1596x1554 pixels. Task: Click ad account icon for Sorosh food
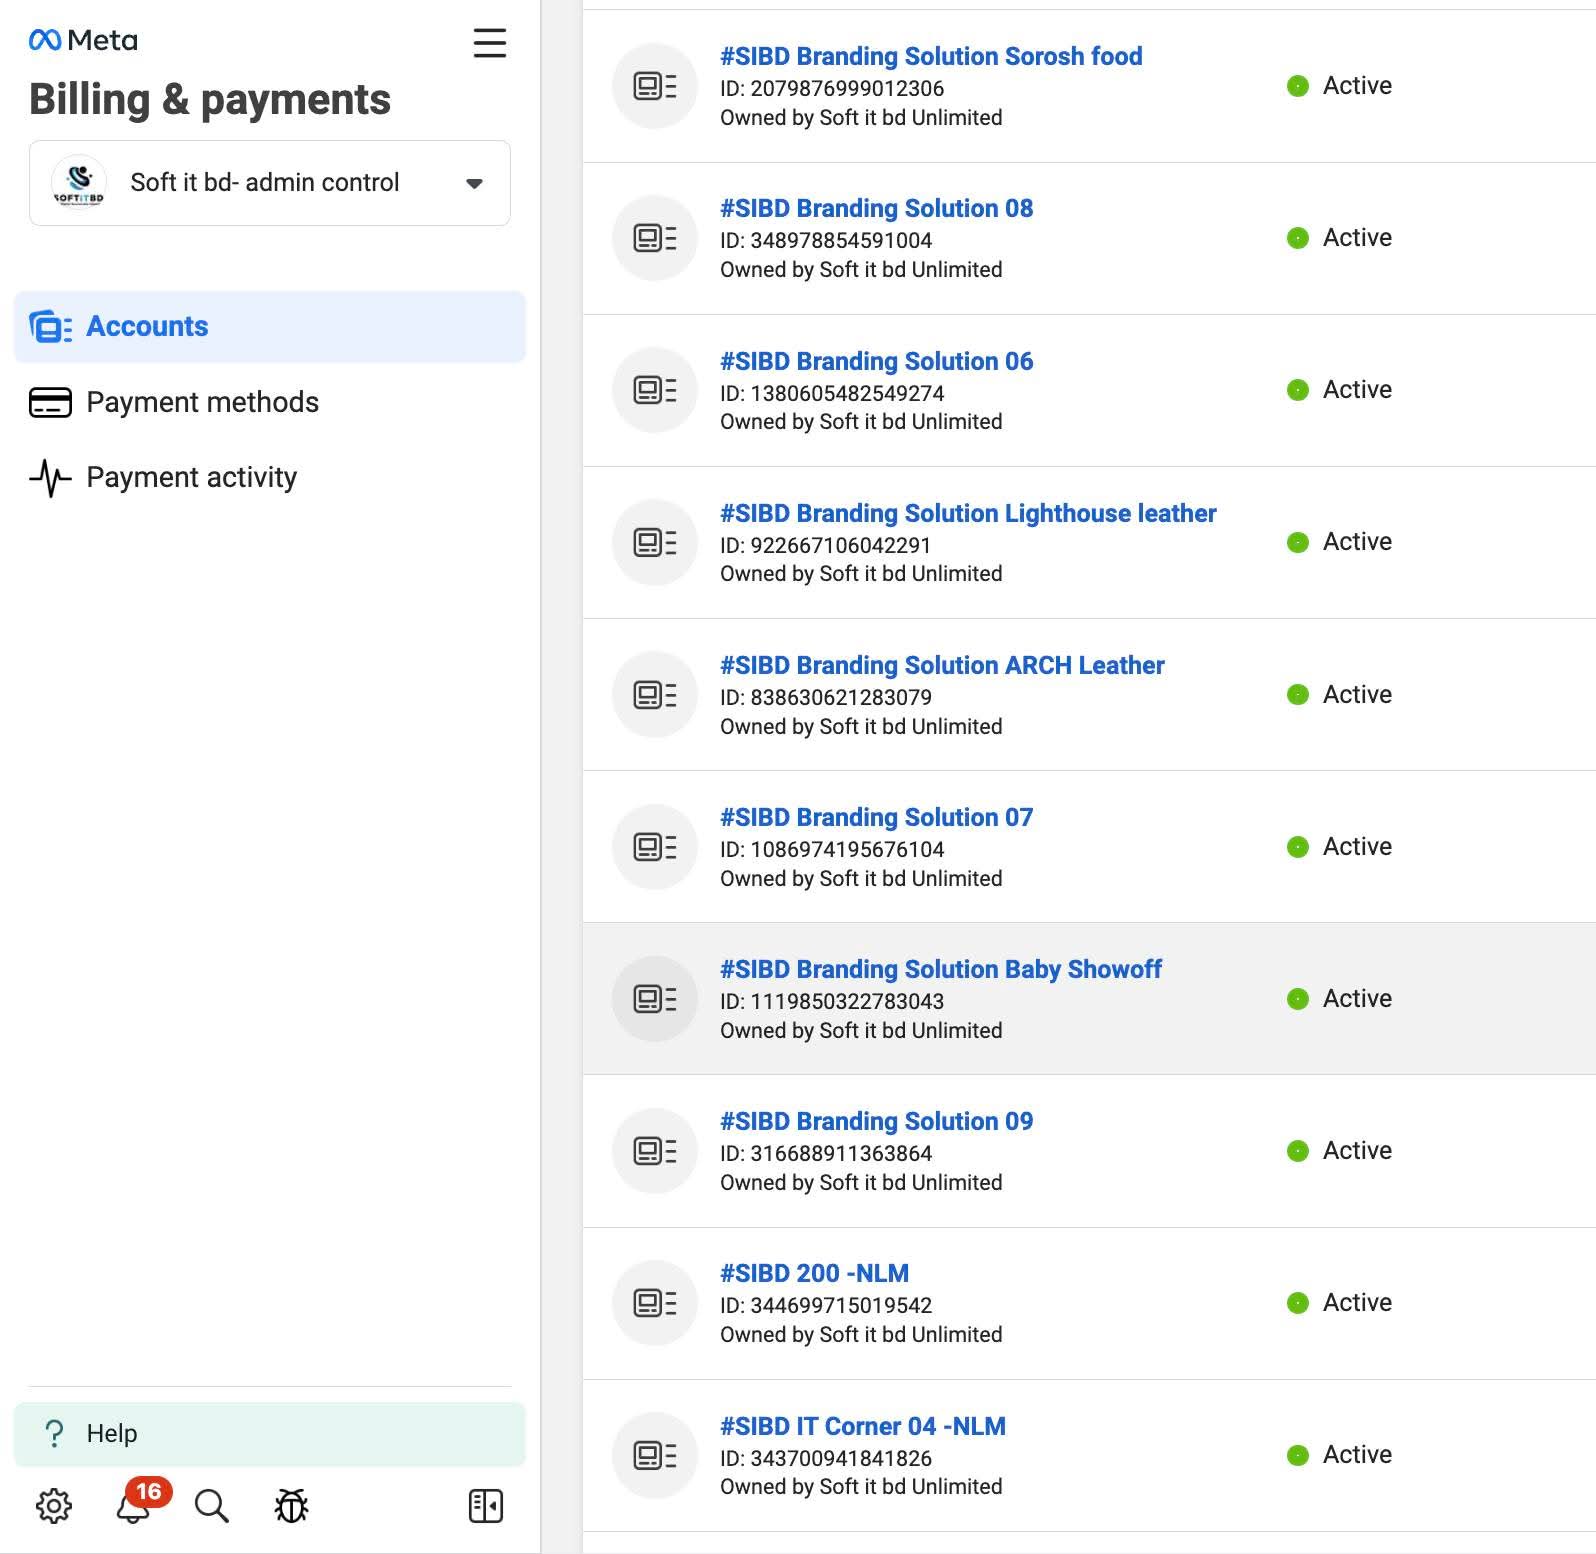(655, 86)
